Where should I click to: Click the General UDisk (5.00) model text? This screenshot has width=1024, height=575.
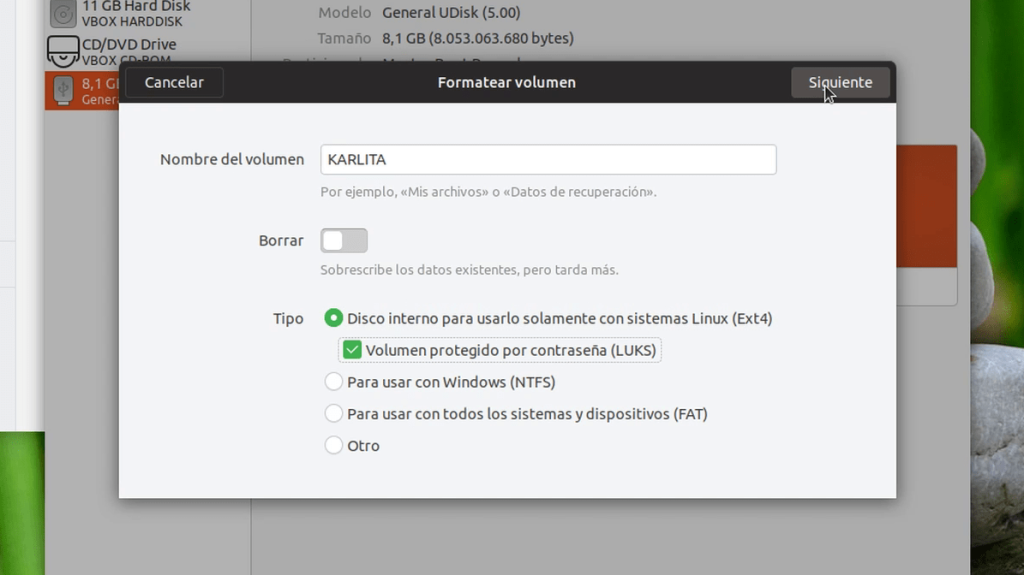click(x=451, y=12)
